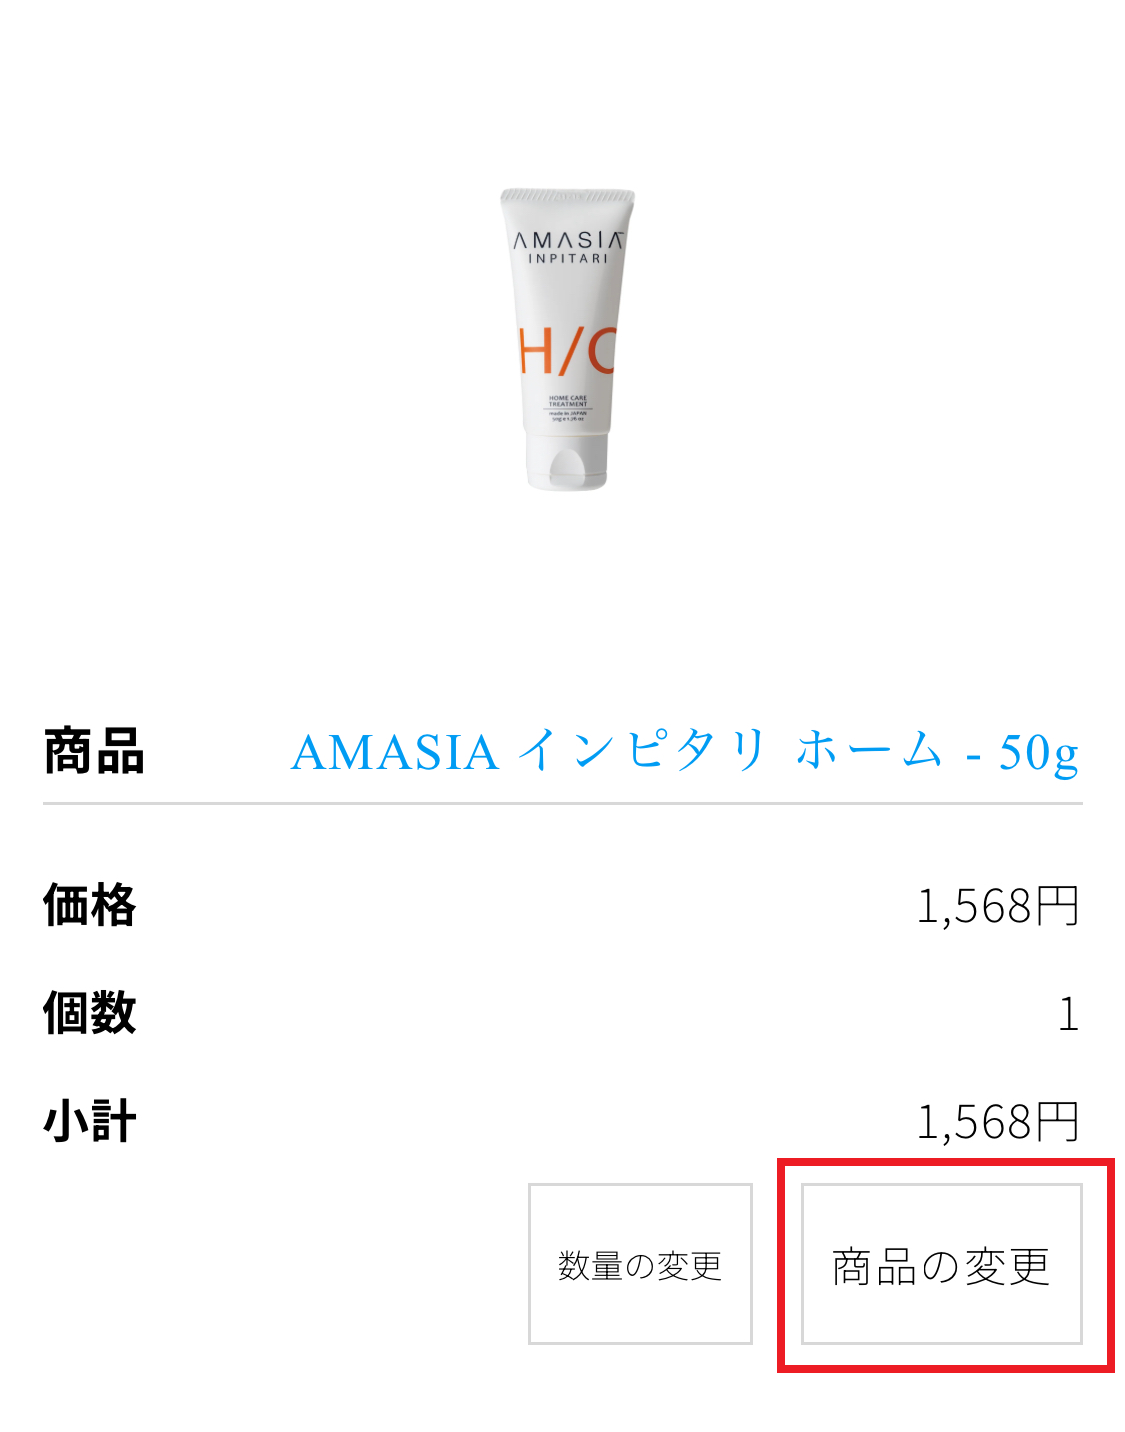Screen dimensions: 1125x1432
Task: Click the quantity value 1 in the 個数 row
Action: click(1069, 1014)
